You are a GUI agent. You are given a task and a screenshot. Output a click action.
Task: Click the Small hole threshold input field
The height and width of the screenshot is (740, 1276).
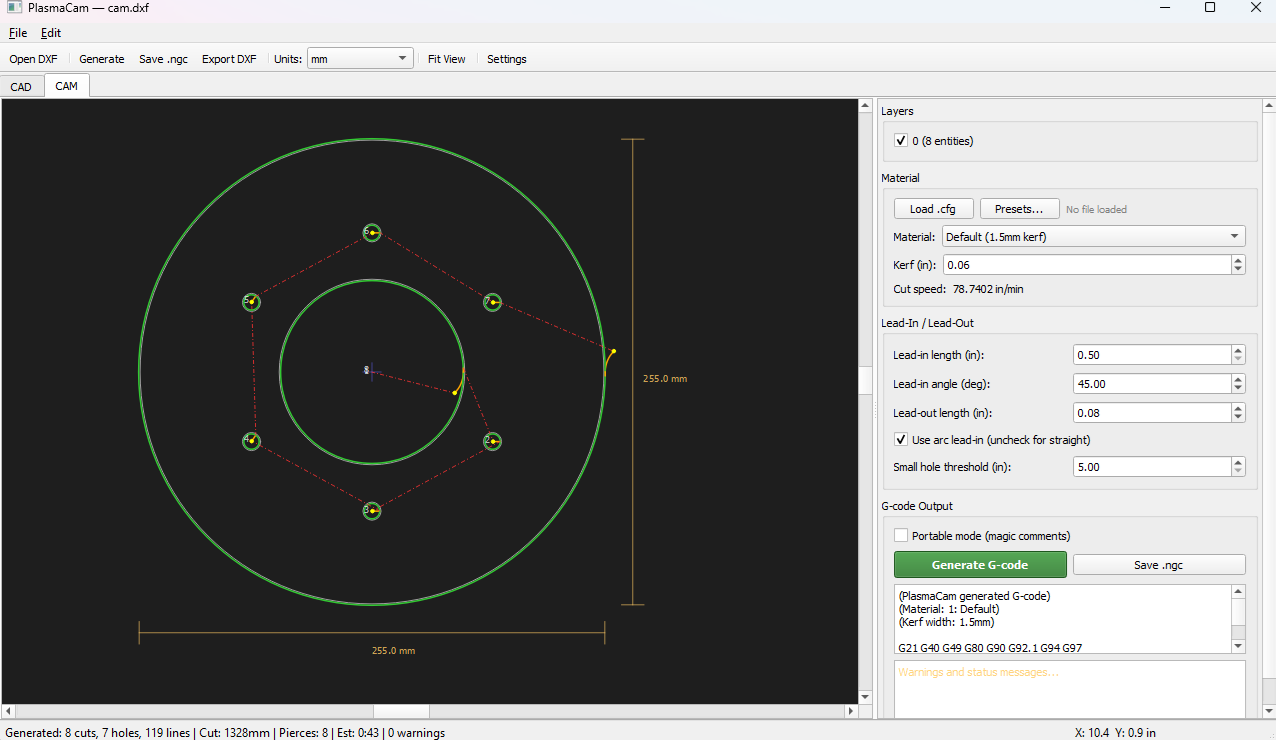[x=1150, y=467]
